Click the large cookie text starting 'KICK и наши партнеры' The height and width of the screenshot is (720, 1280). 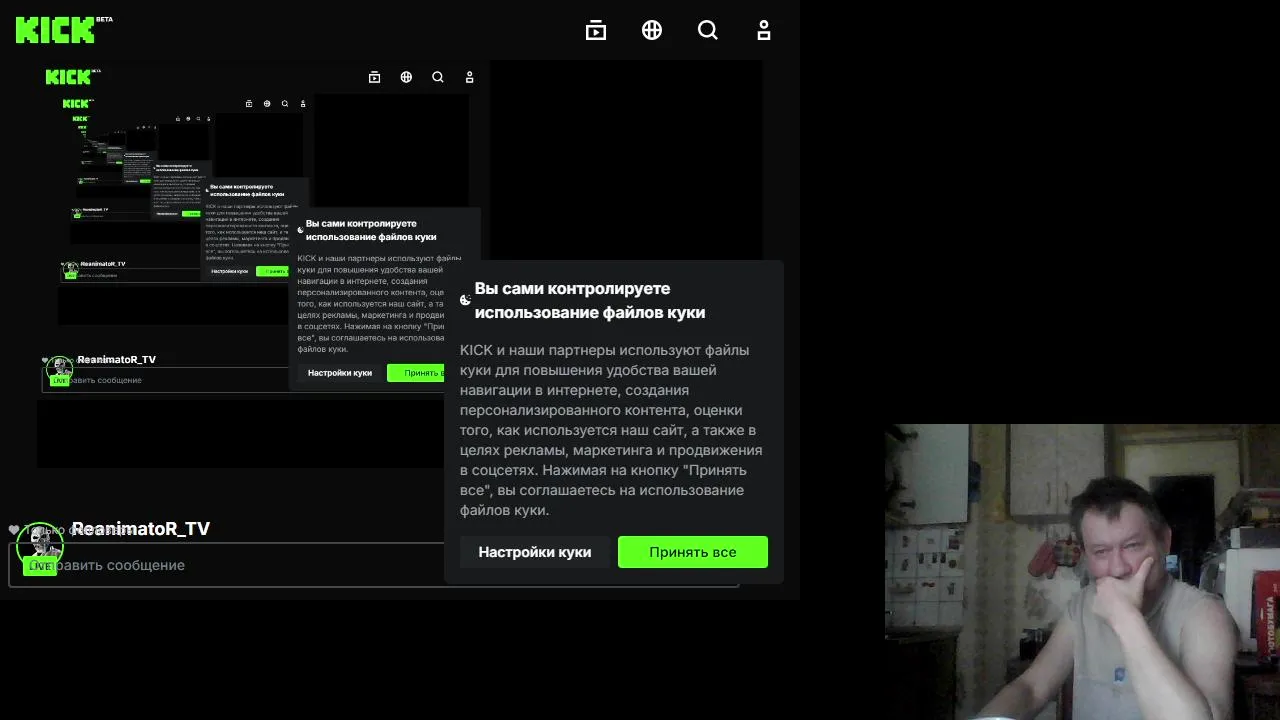[x=611, y=430]
